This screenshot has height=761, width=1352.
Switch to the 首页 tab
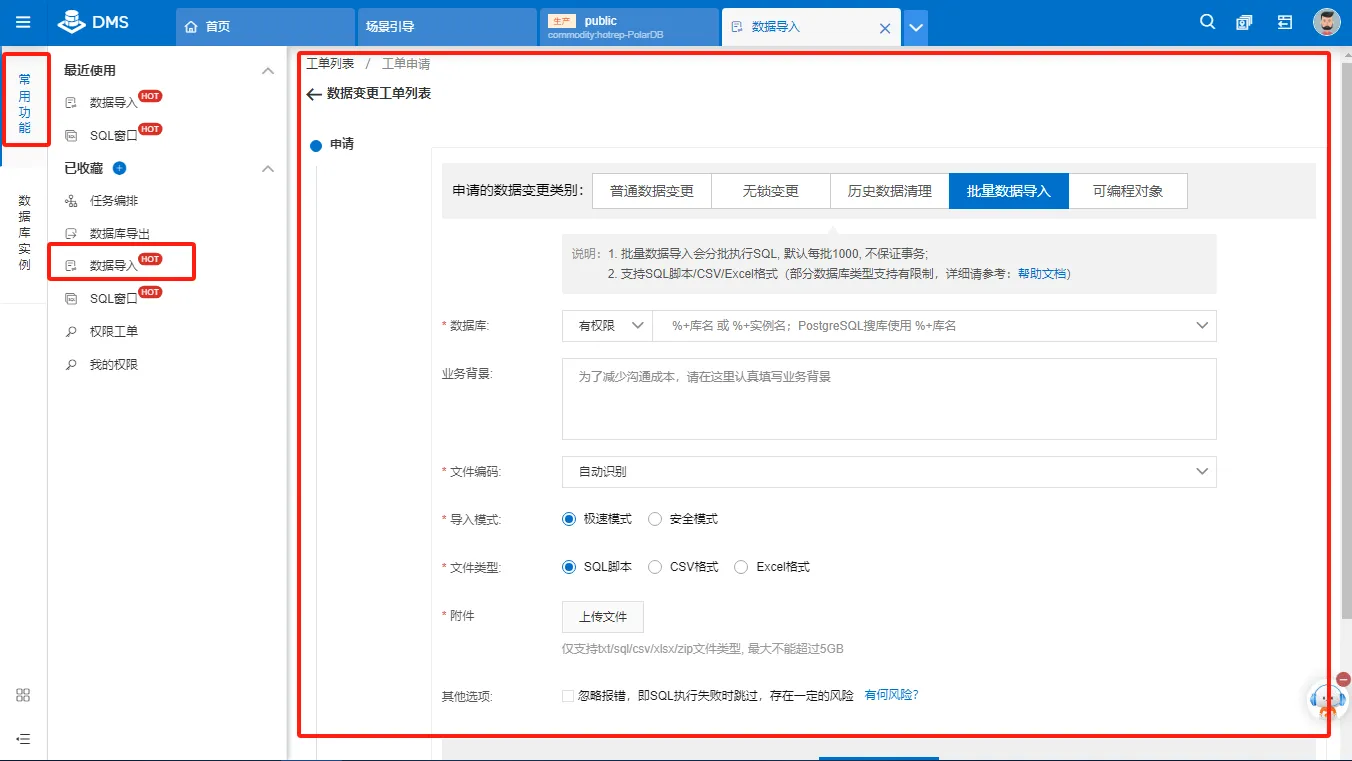click(265, 27)
